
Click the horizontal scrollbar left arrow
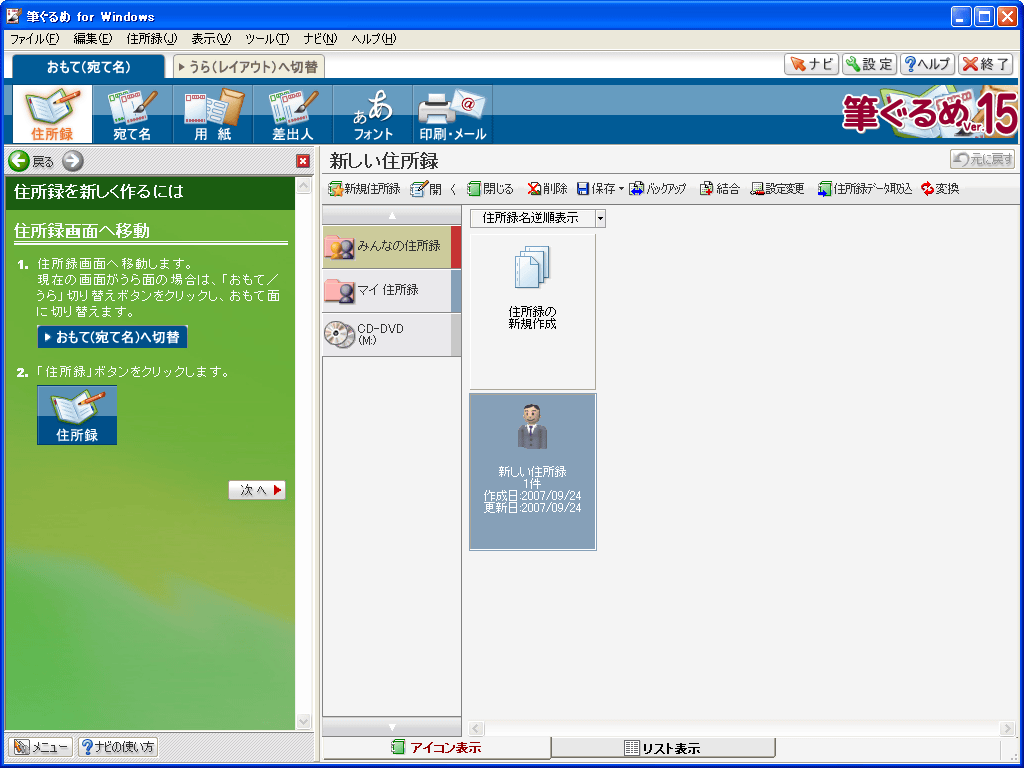point(477,728)
